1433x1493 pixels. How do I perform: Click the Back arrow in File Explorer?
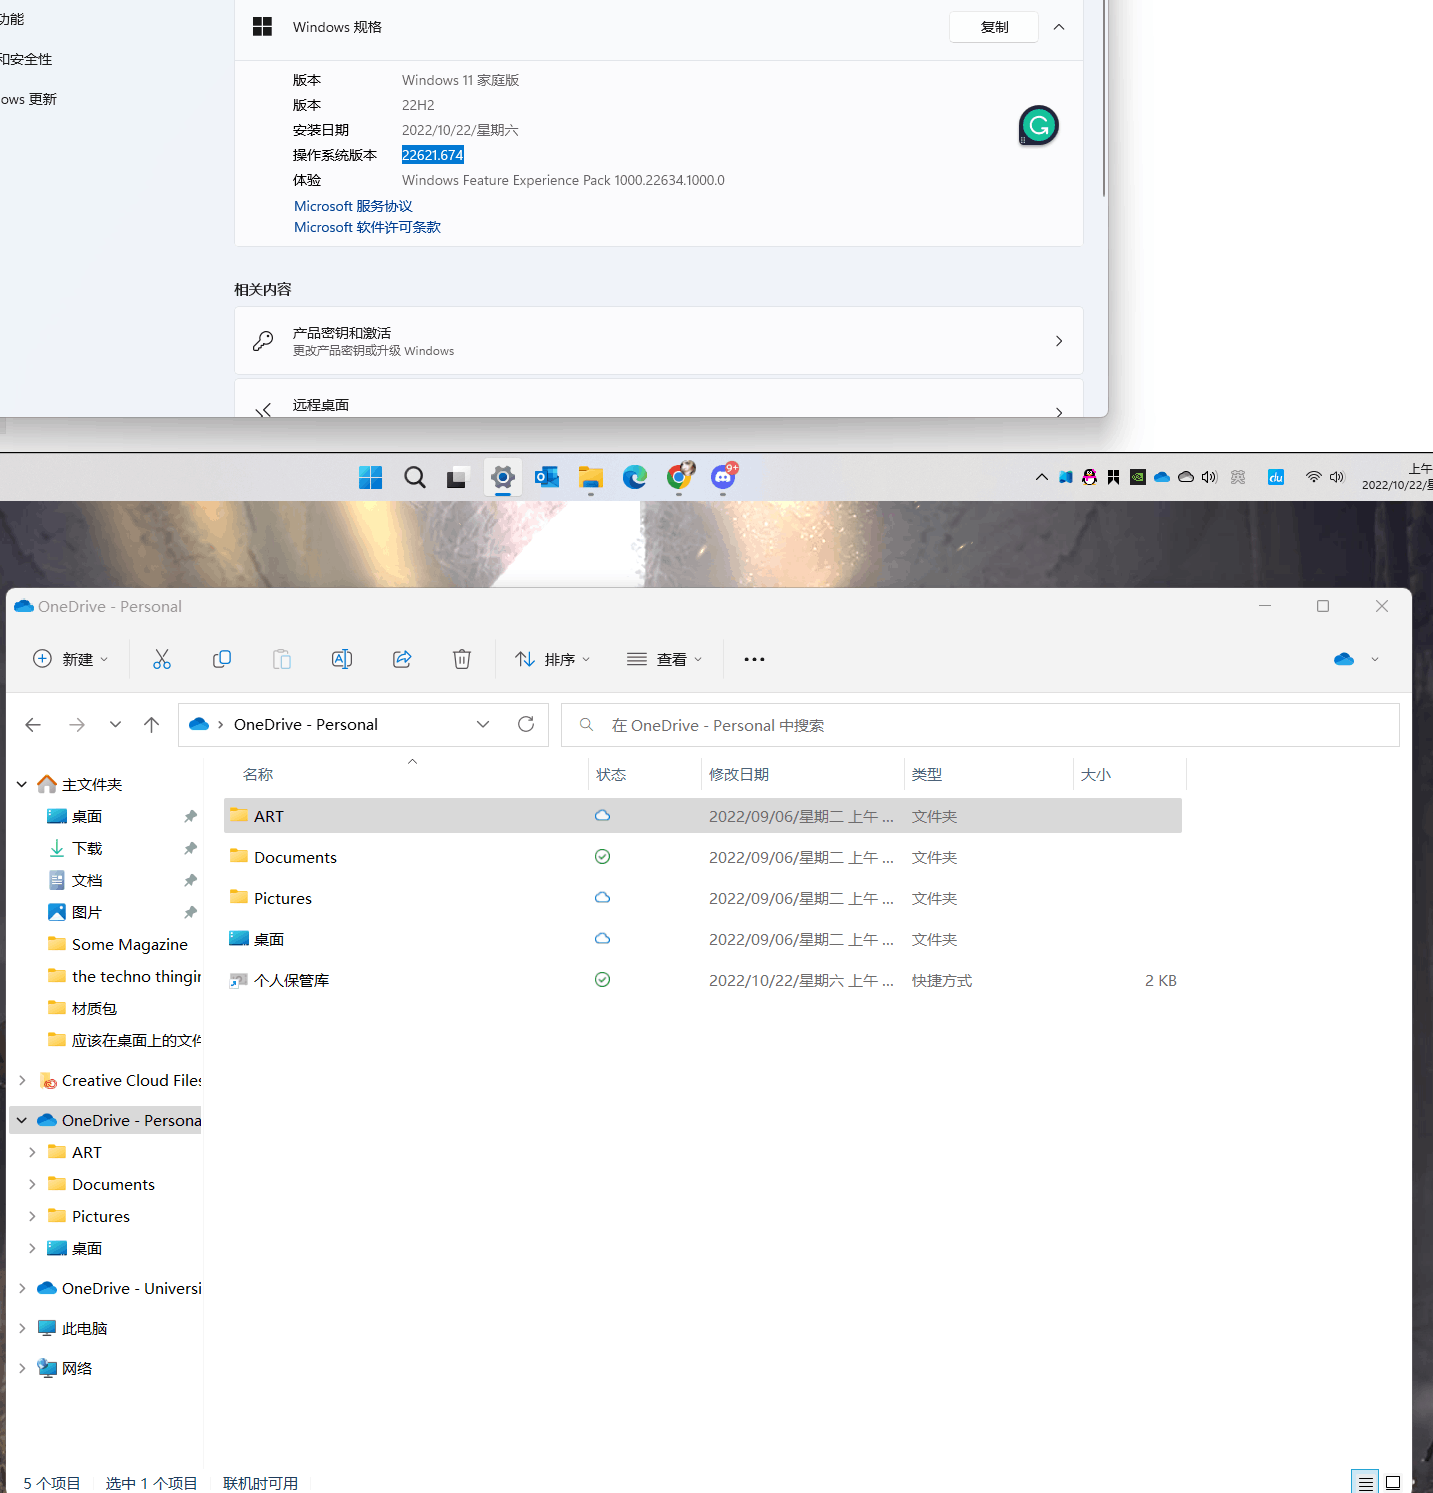pyautogui.click(x=33, y=725)
